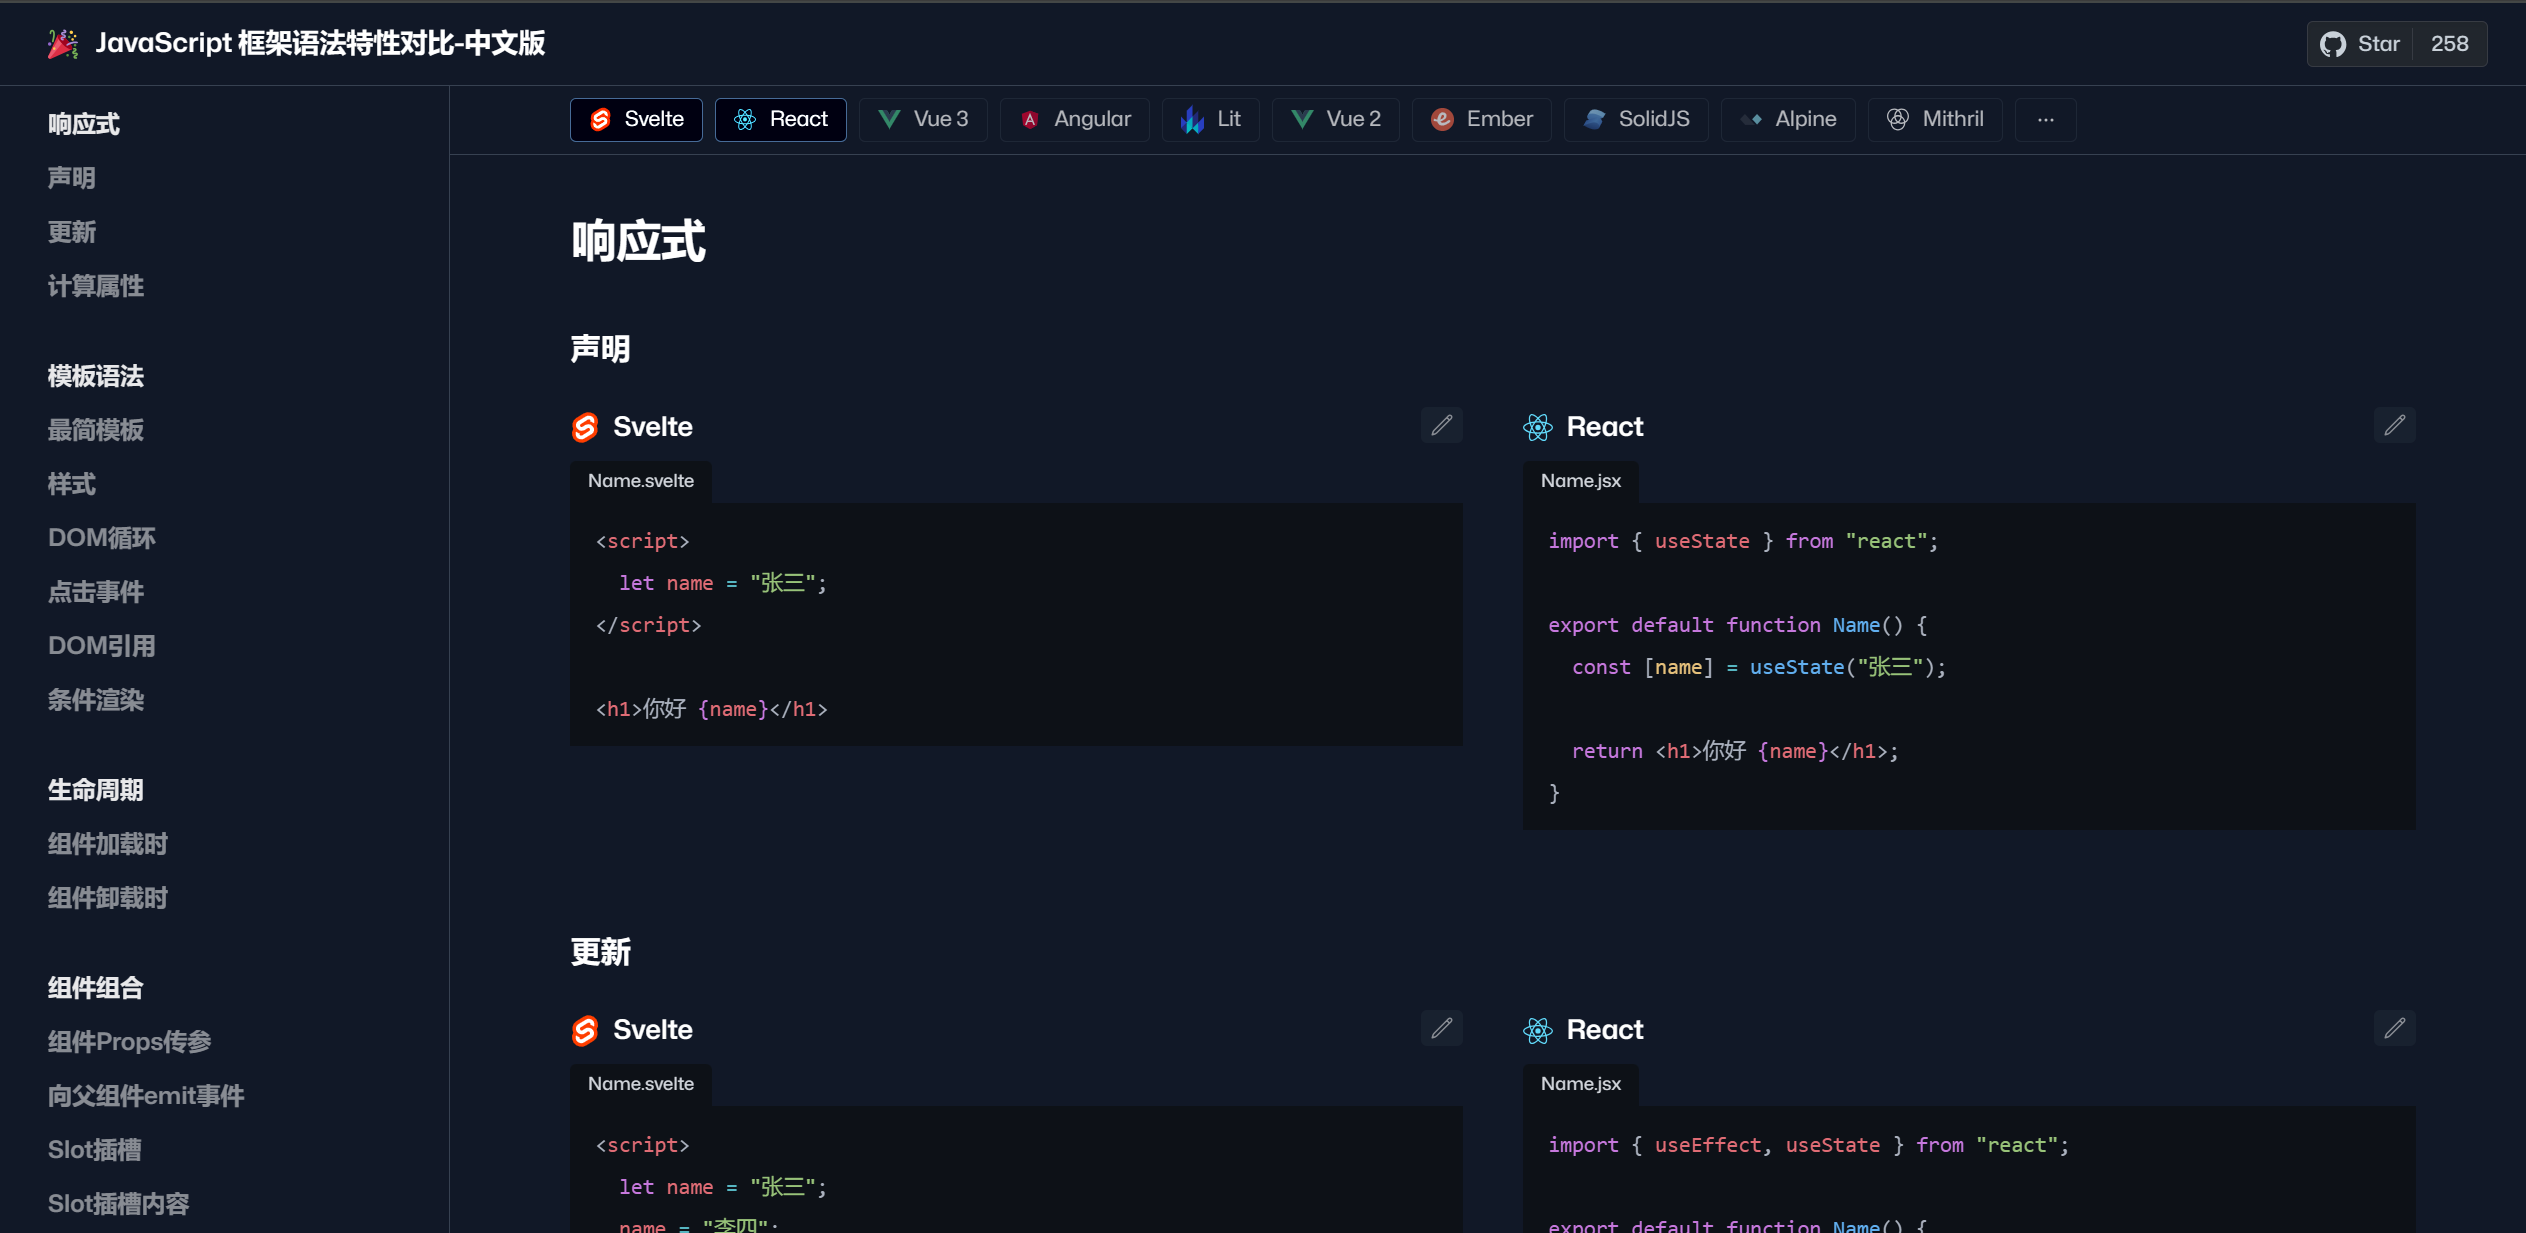
Task: Open 组件Props传参 sidebar link
Action: tap(130, 1042)
